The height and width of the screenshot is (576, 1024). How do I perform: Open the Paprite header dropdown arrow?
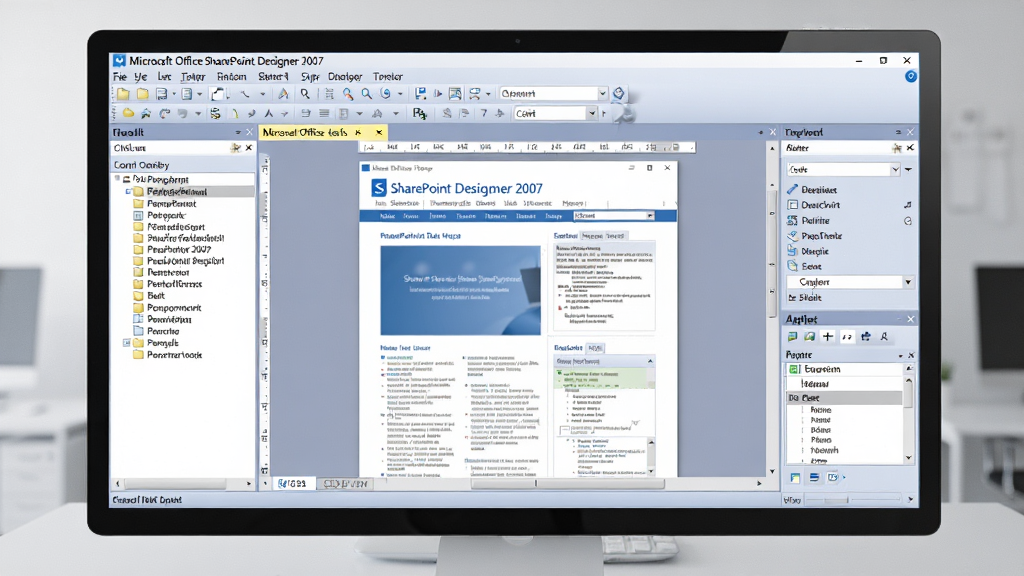901,355
